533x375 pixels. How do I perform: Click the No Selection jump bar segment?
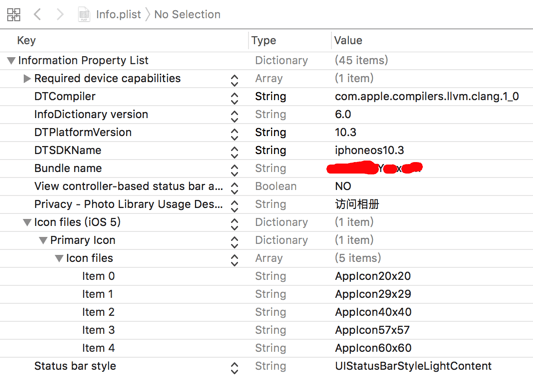(187, 15)
